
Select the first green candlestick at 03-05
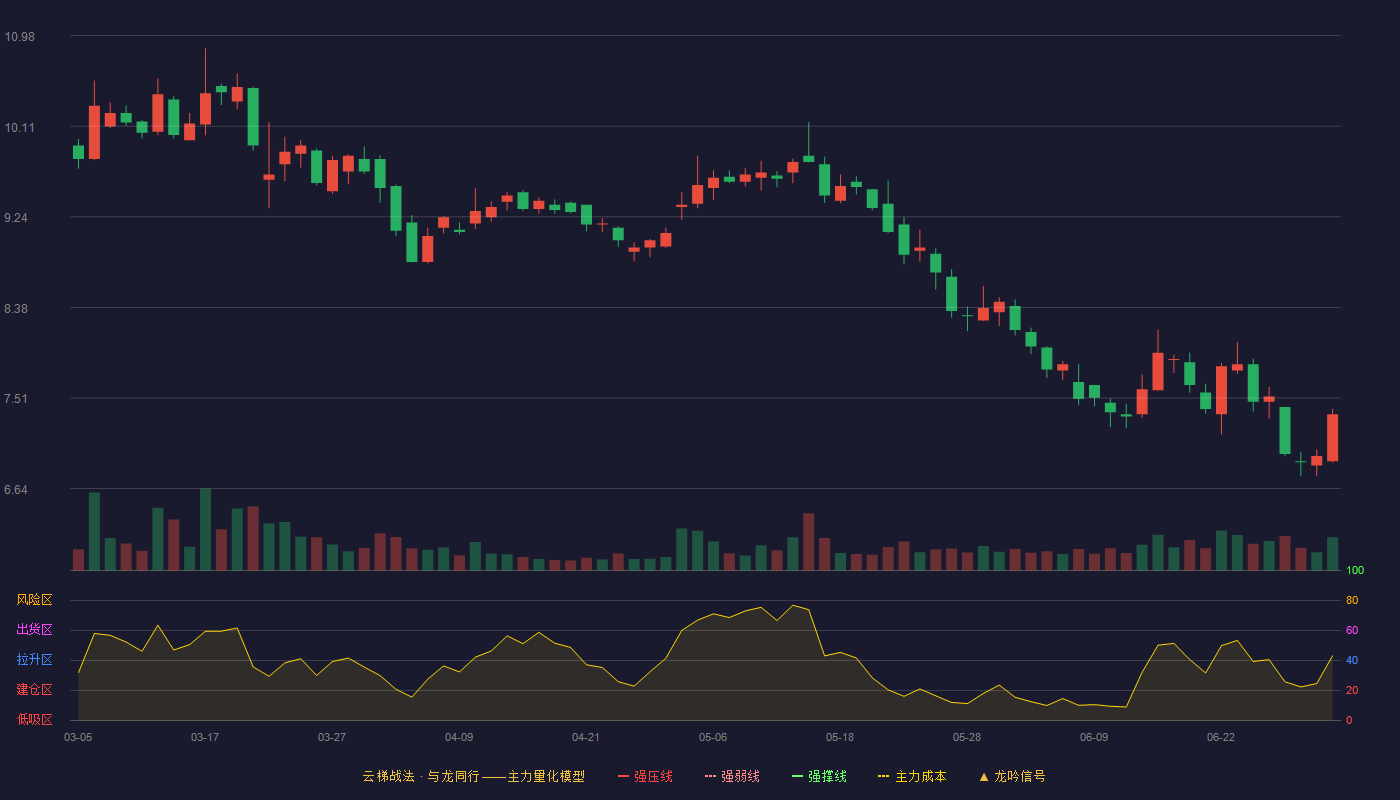click(78, 152)
